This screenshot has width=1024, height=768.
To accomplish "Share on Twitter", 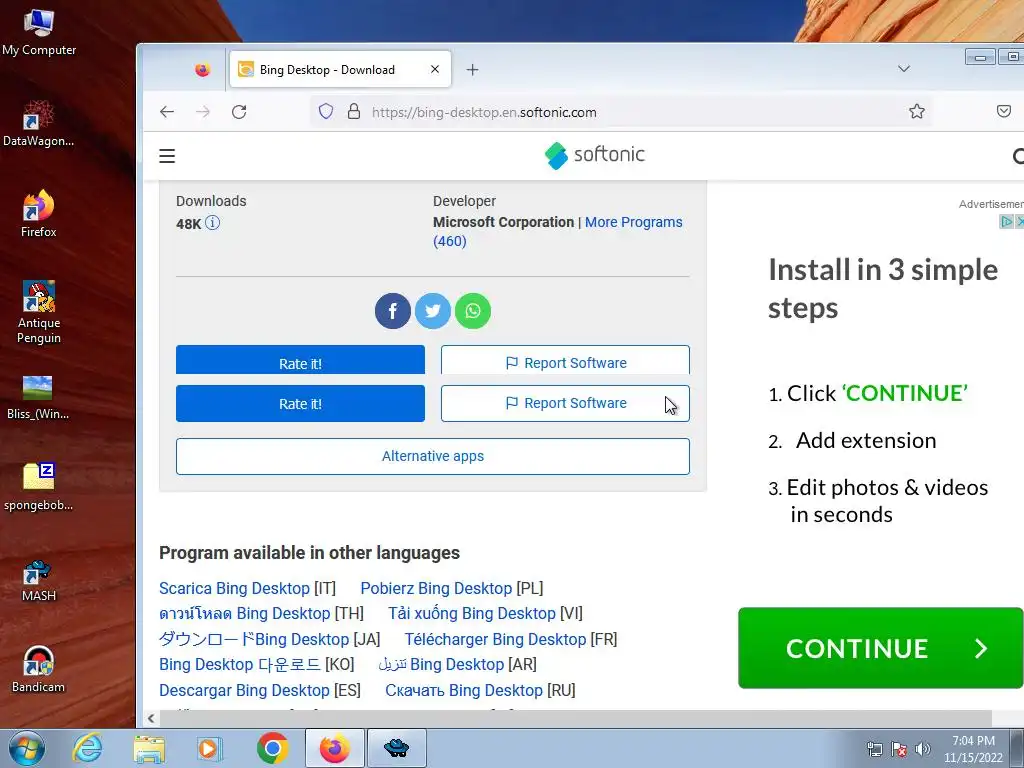I will (x=432, y=311).
